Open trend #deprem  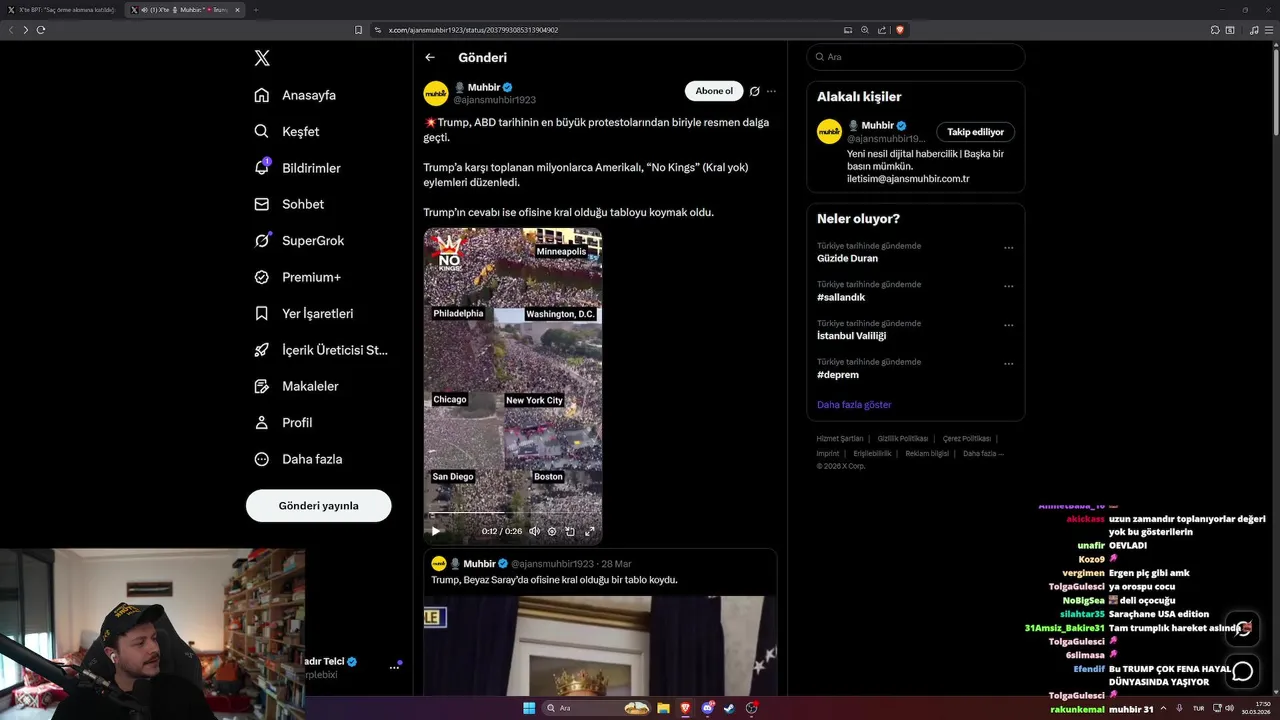pyautogui.click(x=838, y=375)
